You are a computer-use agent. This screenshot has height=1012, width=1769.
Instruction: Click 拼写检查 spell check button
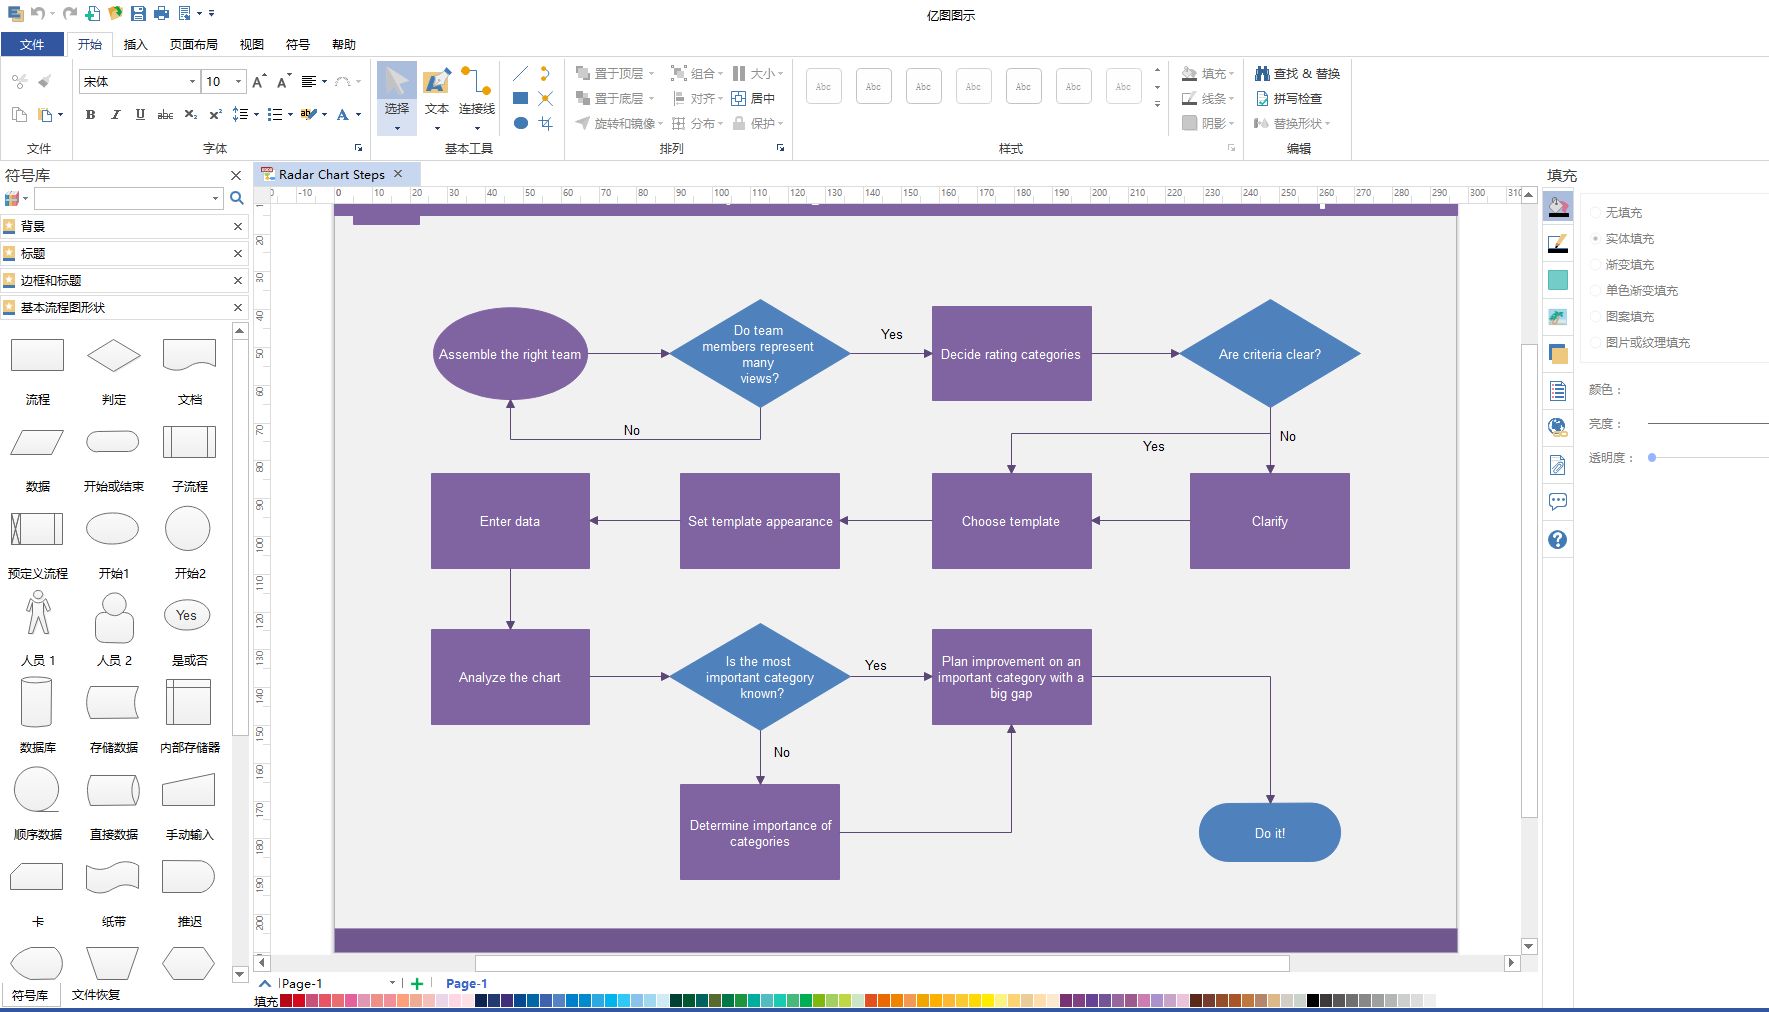click(1289, 99)
